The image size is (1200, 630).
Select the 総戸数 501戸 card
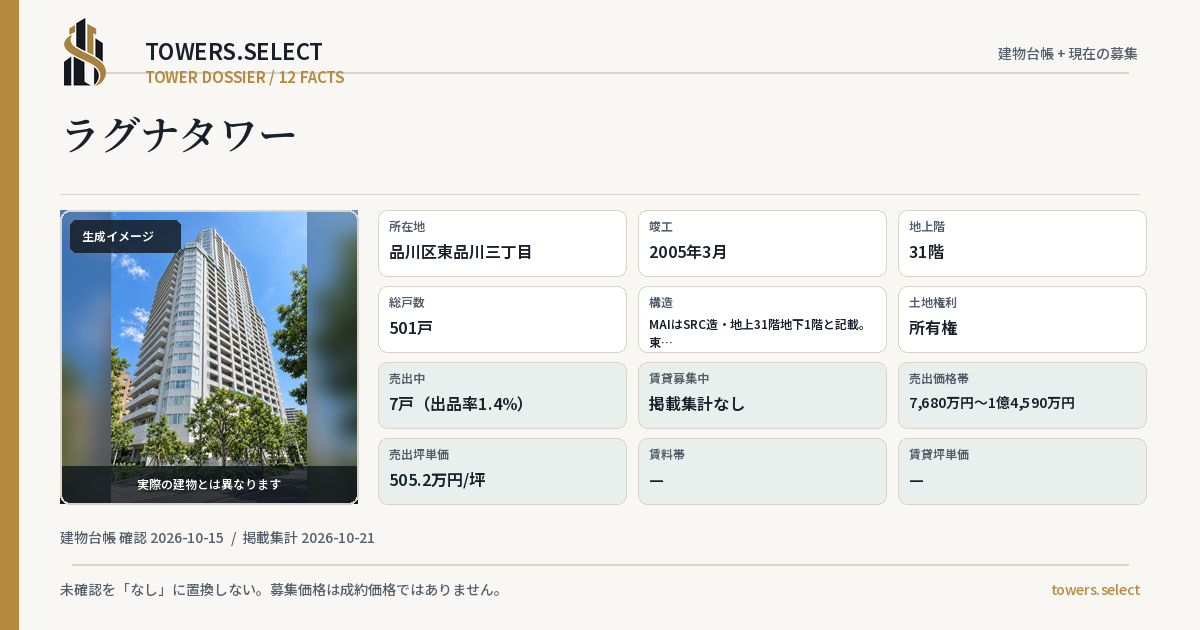[x=502, y=319]
